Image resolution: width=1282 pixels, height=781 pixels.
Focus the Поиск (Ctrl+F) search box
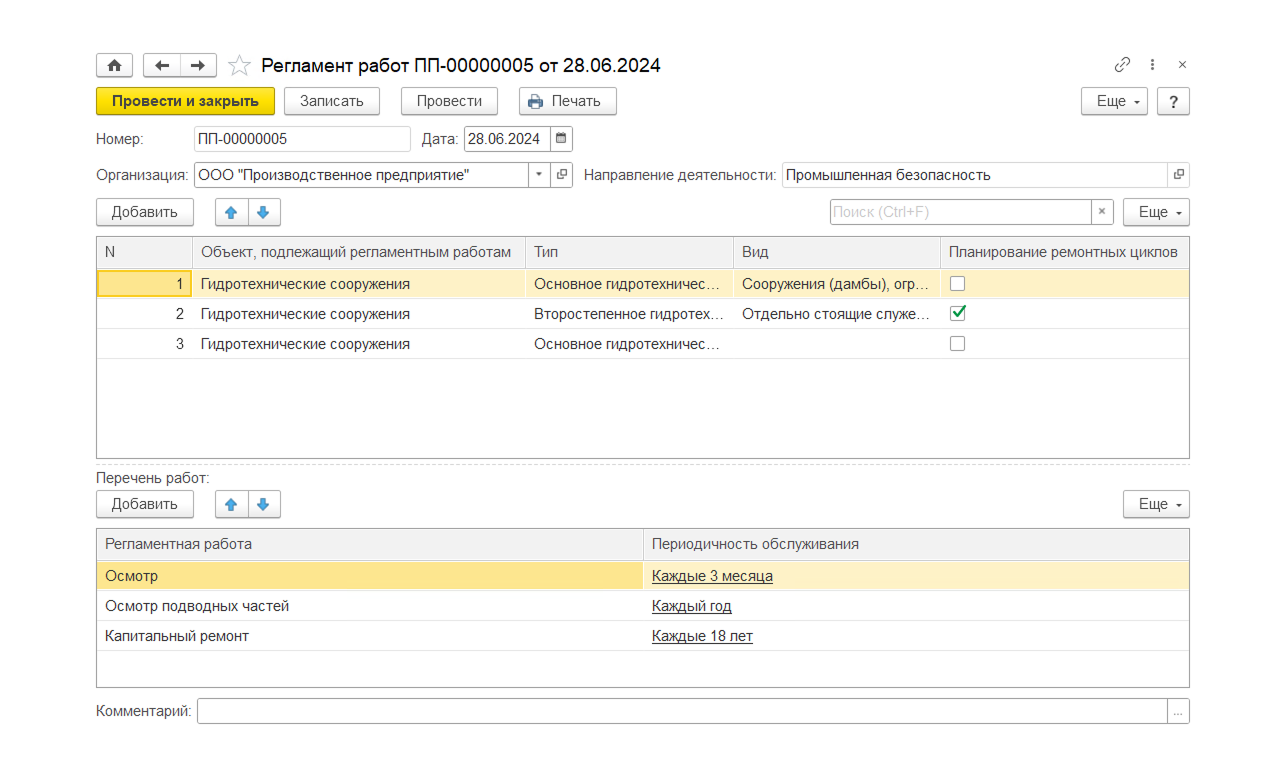(x=960, y=212)
